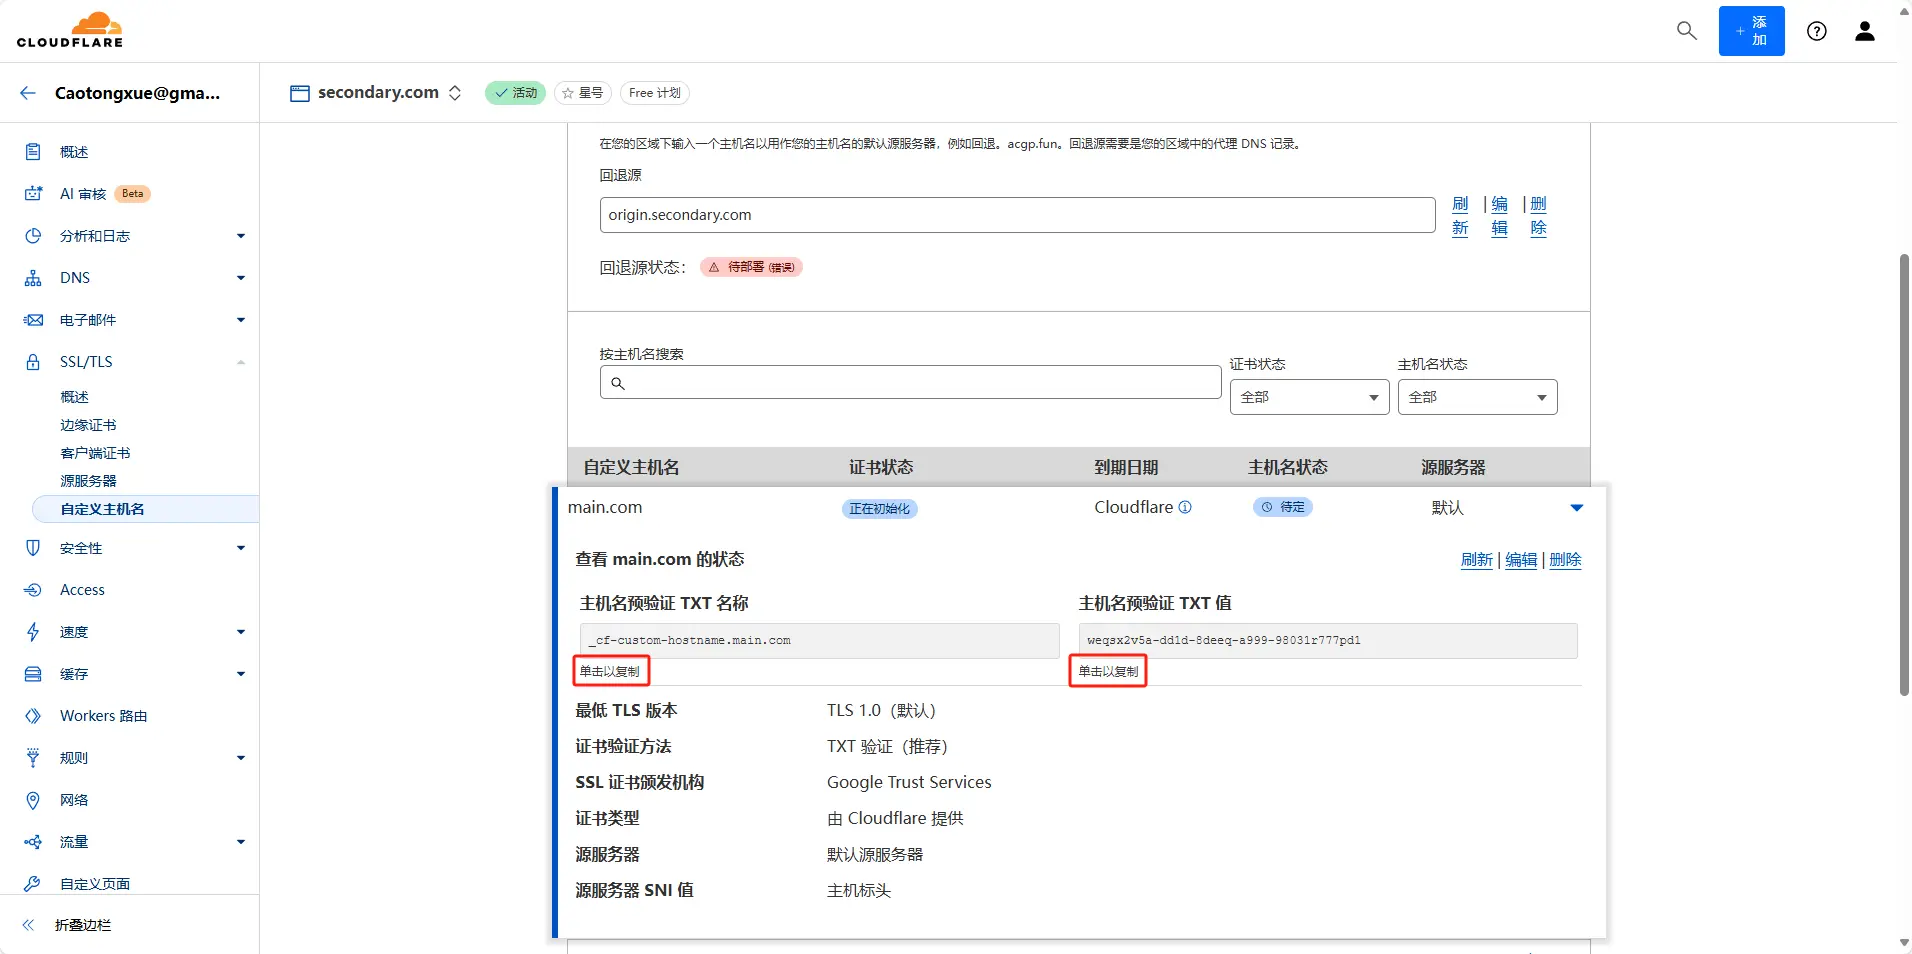Click the 星号 star badge
This screenshot has height=954, width=1912.
(583, 93)
